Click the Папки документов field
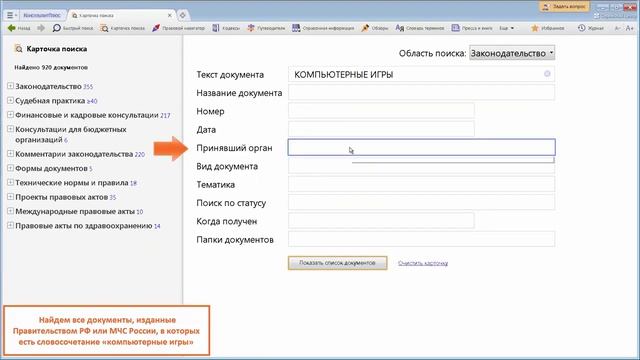 (x=421, y=239)
